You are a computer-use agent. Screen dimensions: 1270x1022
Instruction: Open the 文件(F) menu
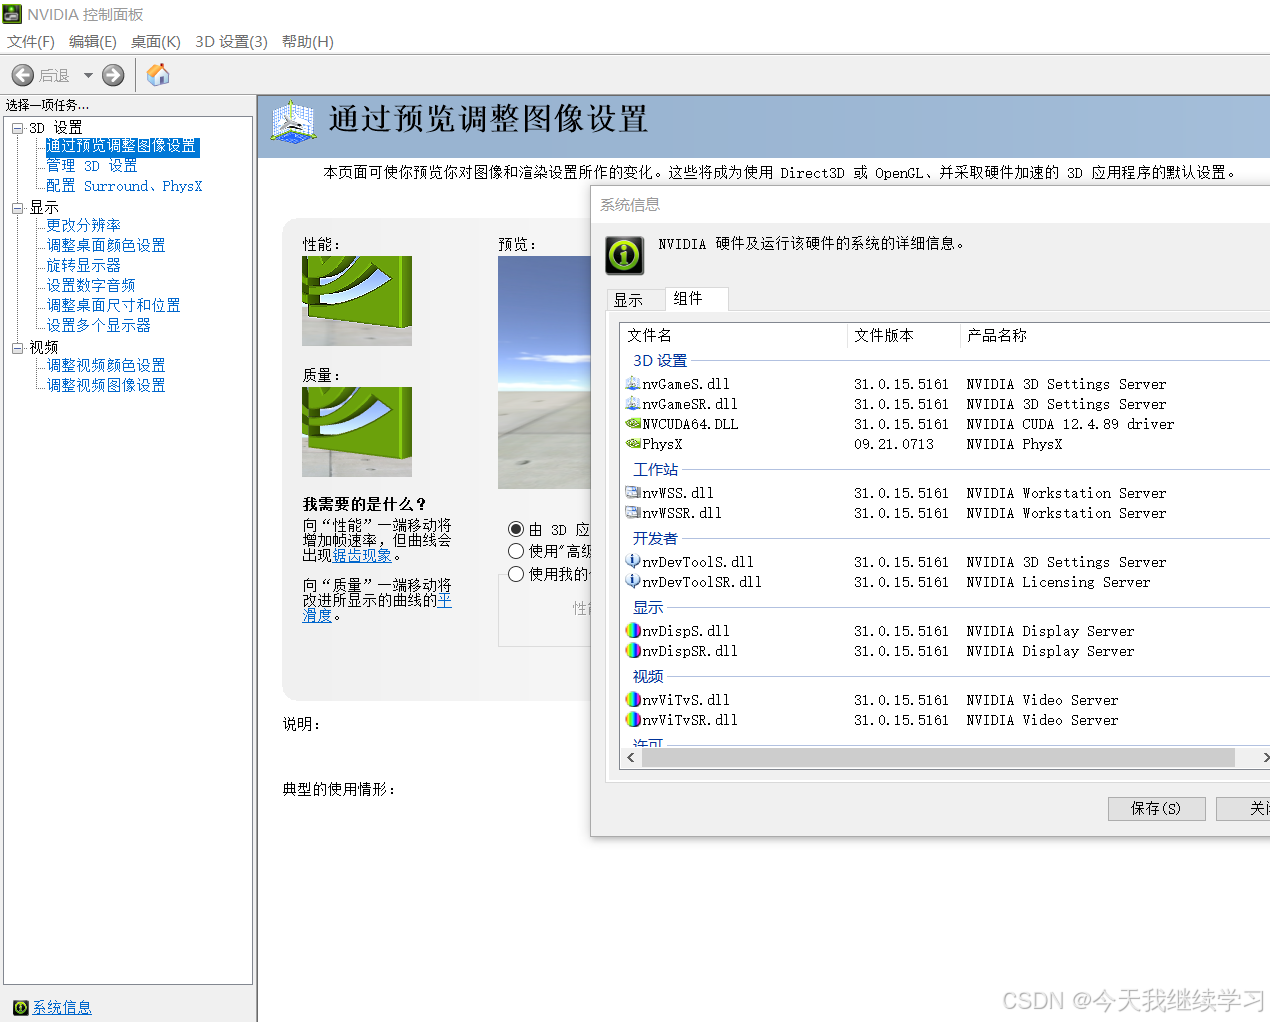click(31, 42)
